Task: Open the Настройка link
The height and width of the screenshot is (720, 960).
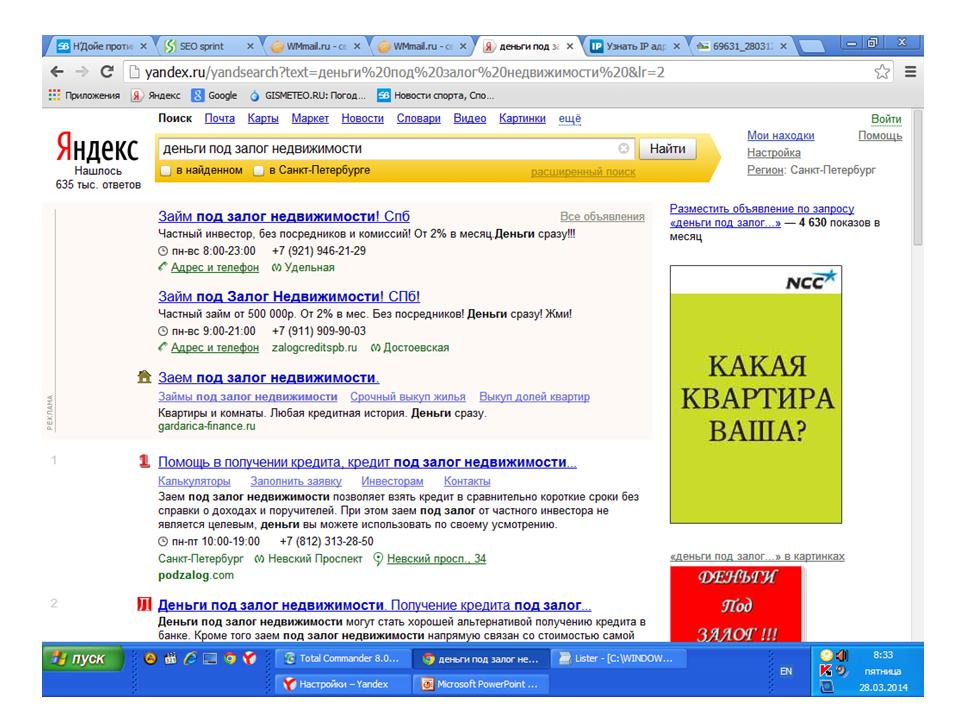Action: coord(774,152)
